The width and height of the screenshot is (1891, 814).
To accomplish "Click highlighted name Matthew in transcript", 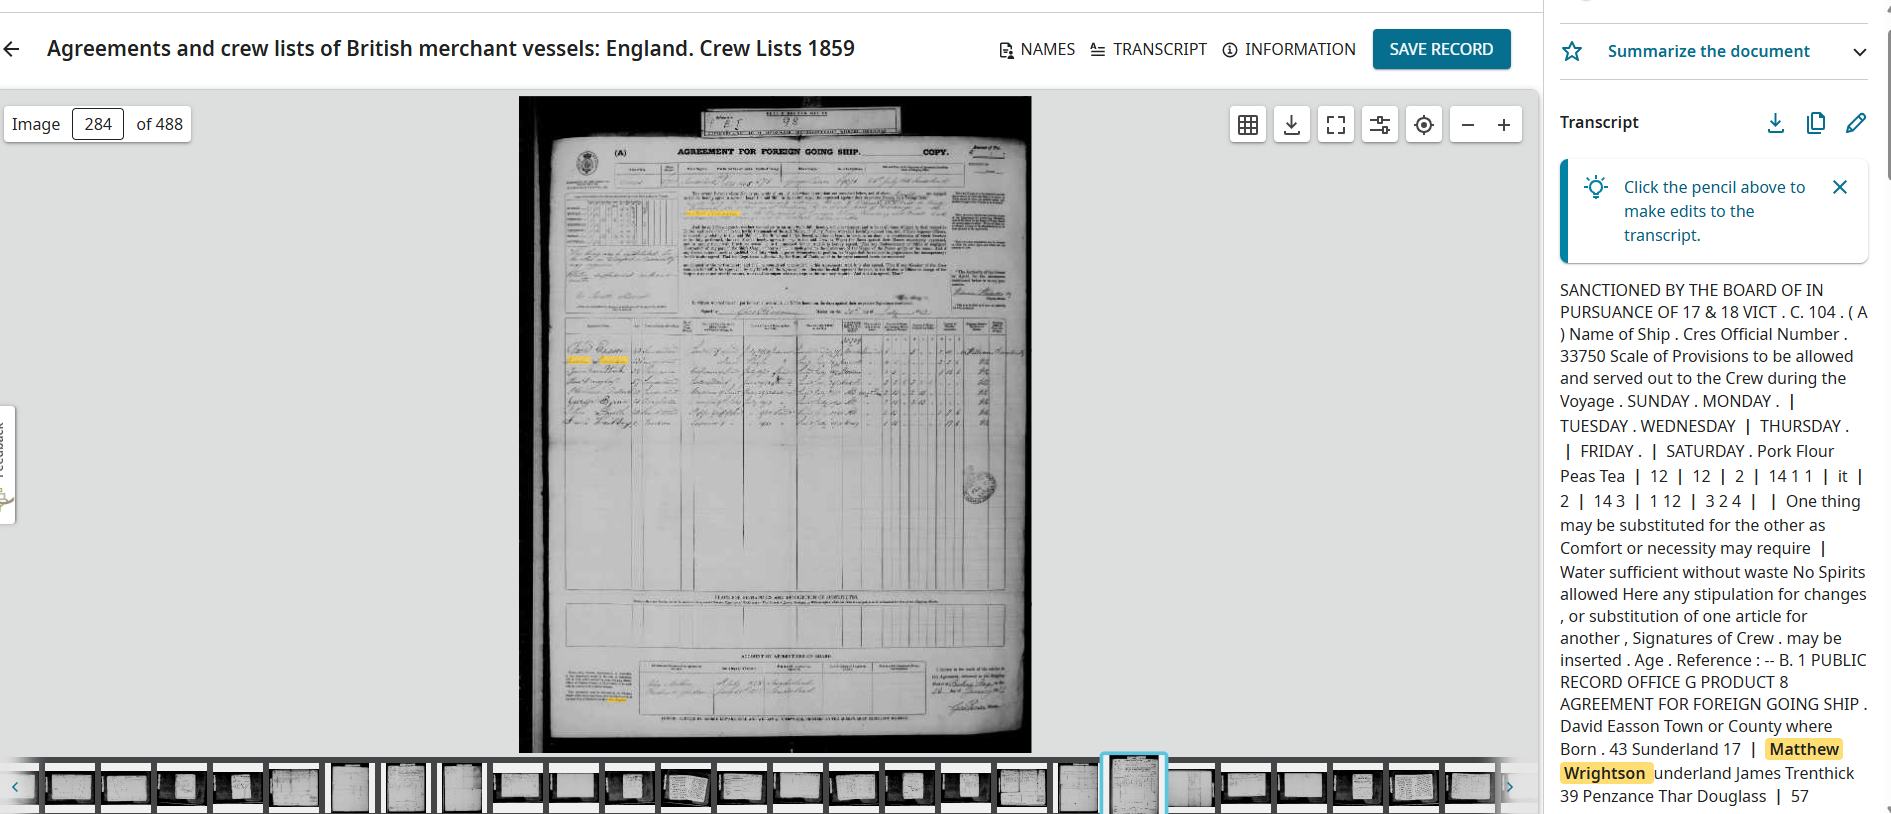I will coord(1804,749).
